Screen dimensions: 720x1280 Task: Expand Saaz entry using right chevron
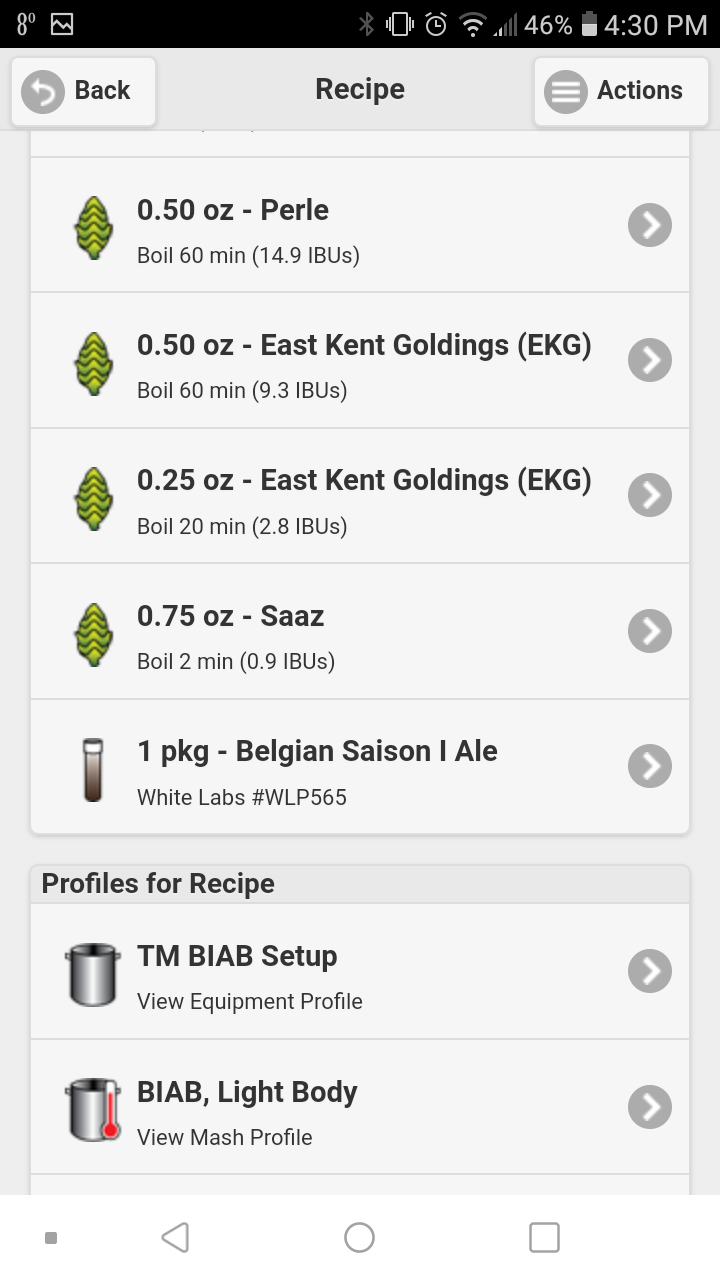point(650,631)
